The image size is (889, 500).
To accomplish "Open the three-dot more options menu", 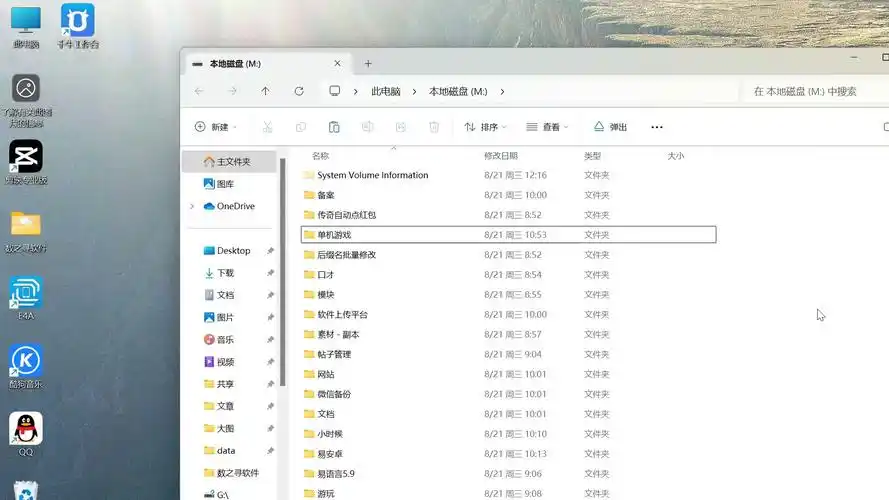I will tap(657, 127).
